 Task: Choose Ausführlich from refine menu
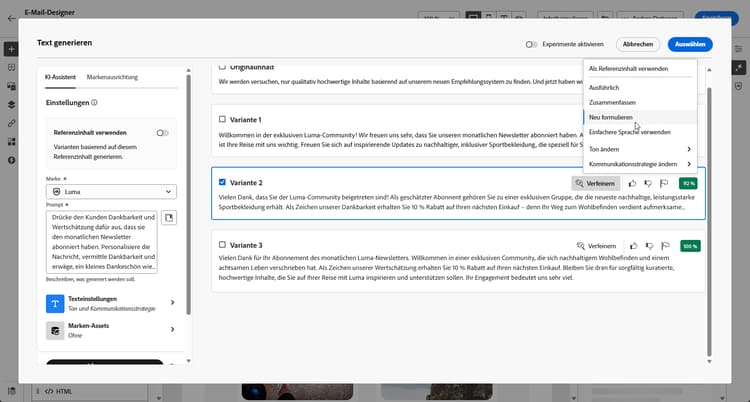(x=640, y=88)
